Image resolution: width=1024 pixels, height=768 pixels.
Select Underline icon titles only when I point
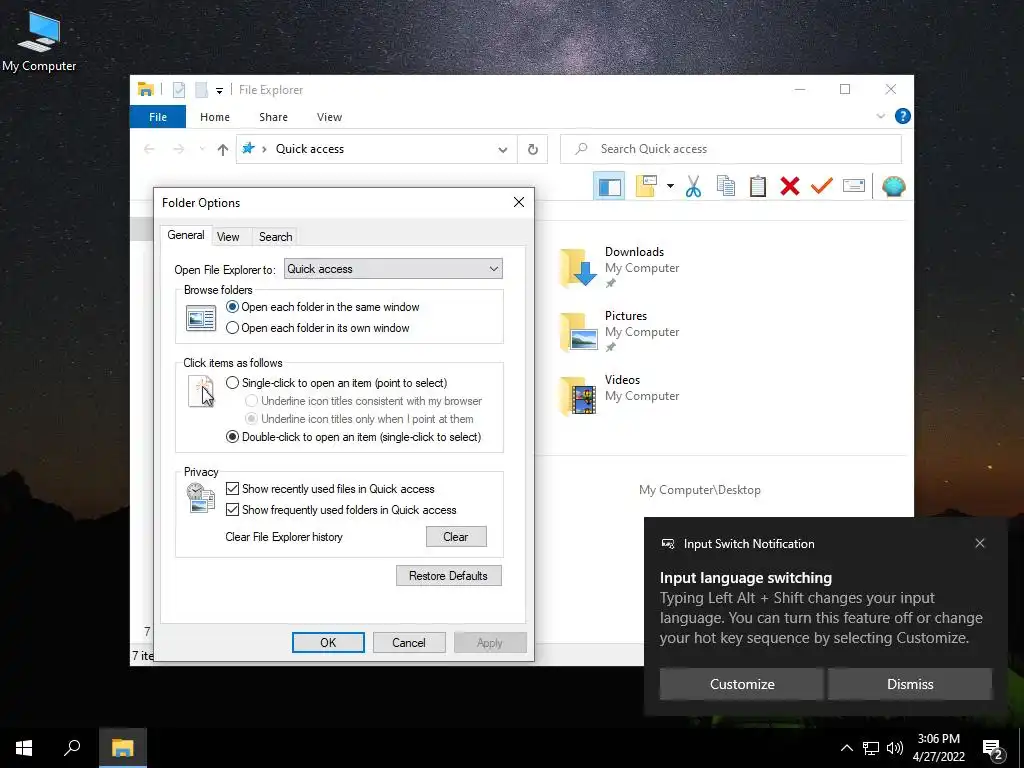[x=359, y=419]
